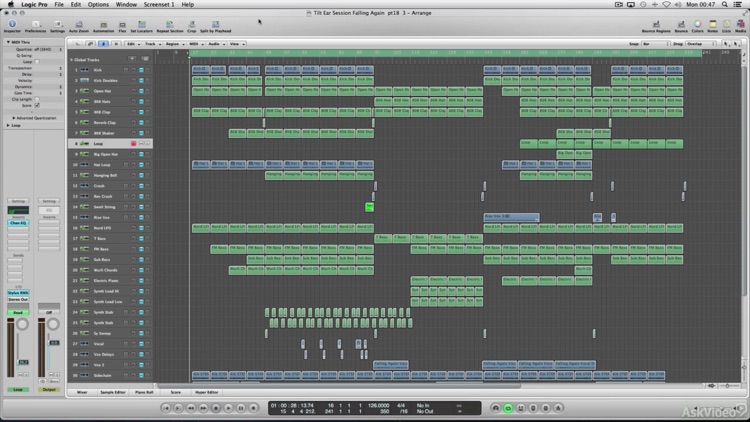Open the Arrange View local menu
Screen dimensions: 750x422
237,44
